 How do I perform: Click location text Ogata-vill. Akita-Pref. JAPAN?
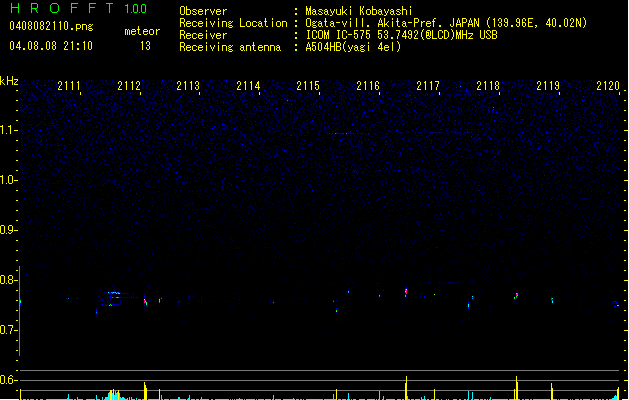pyautogui.click(x=392, y=23)
